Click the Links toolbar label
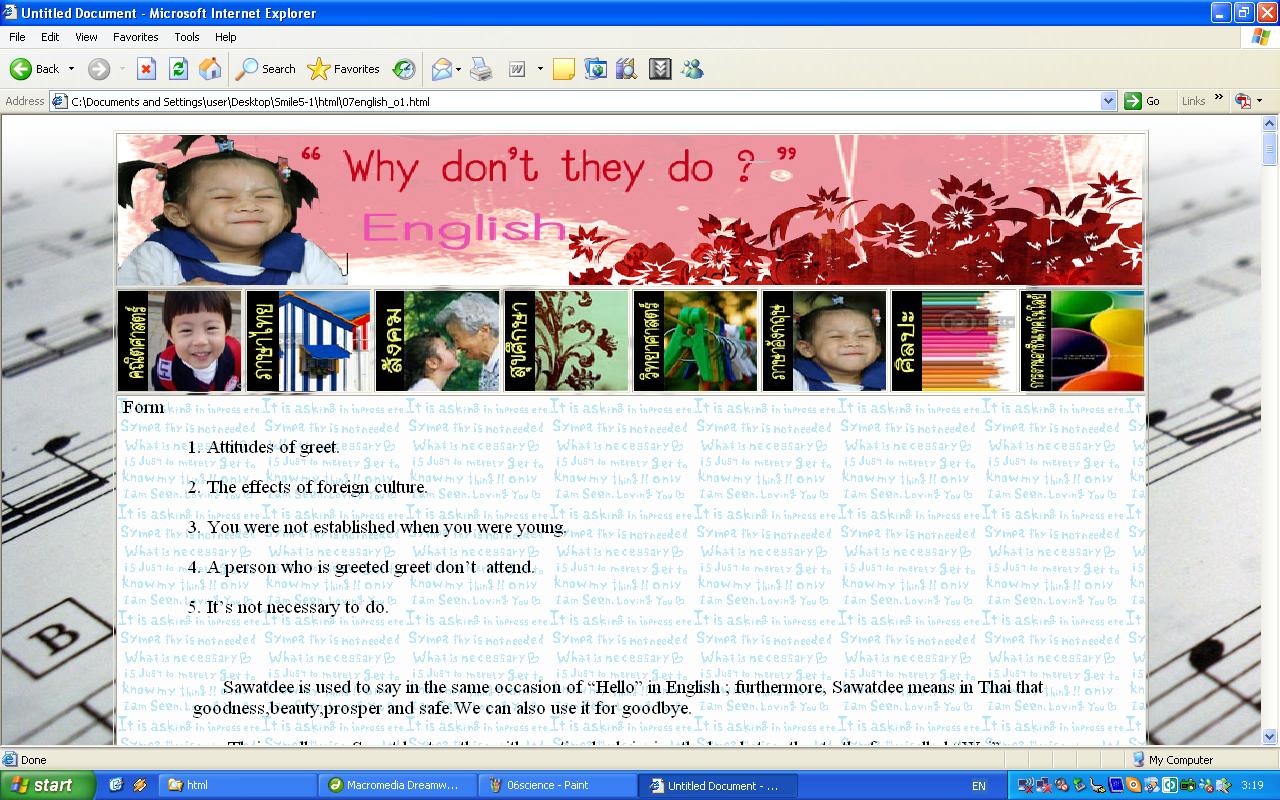This screenshot has height=800, width=1280. pos(1193,101)
